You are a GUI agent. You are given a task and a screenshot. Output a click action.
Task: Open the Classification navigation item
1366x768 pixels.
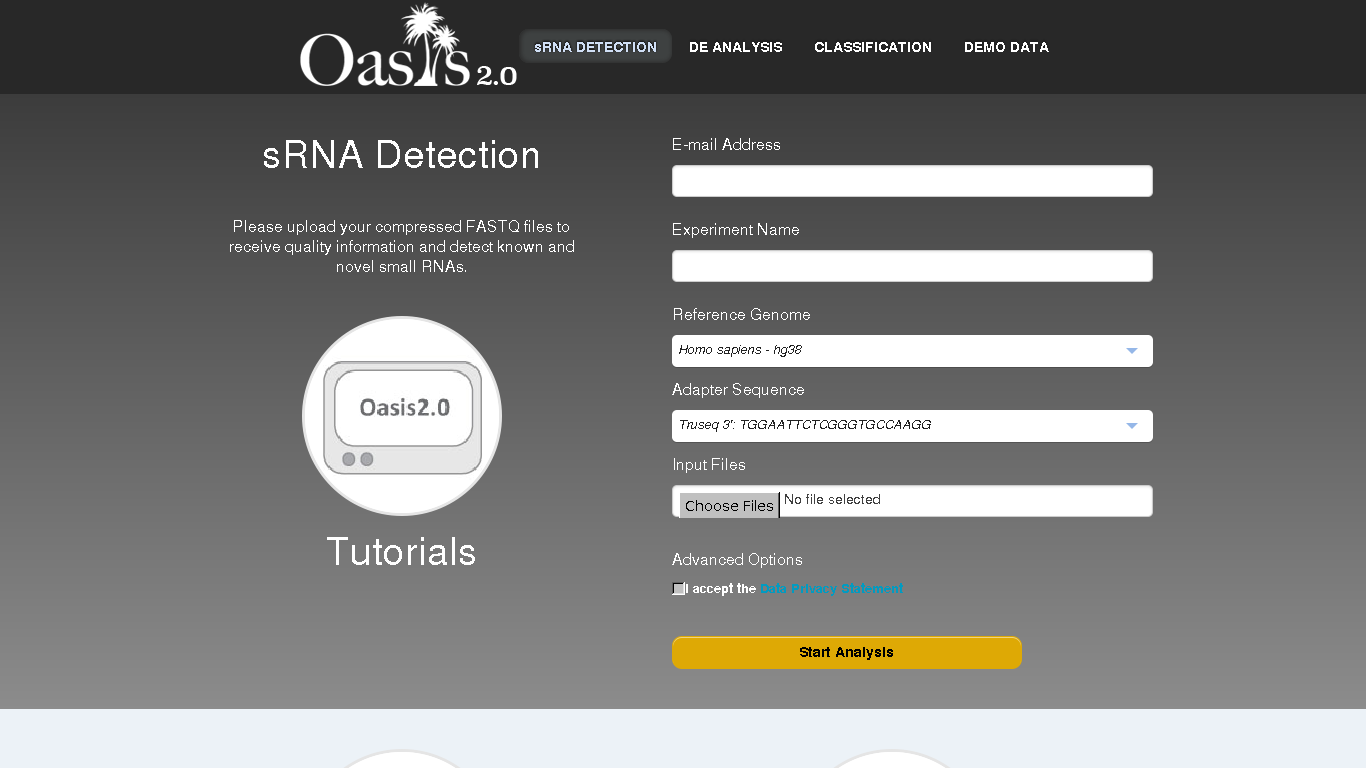point(872,47)
